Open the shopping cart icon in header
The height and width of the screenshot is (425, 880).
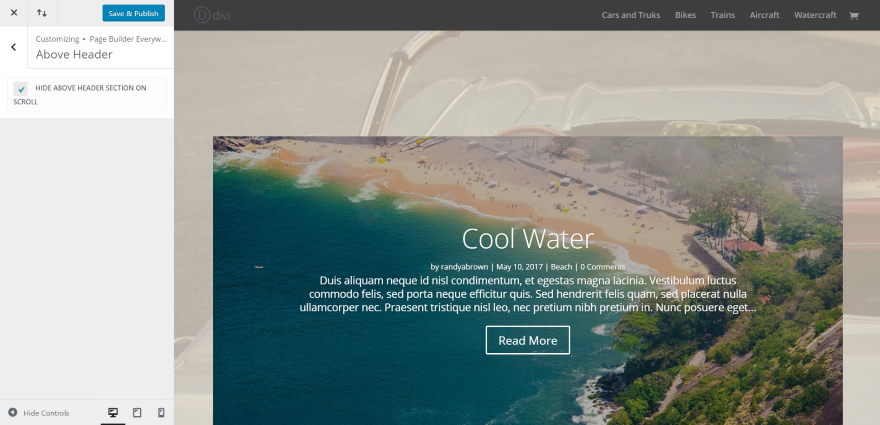[854, 15]
